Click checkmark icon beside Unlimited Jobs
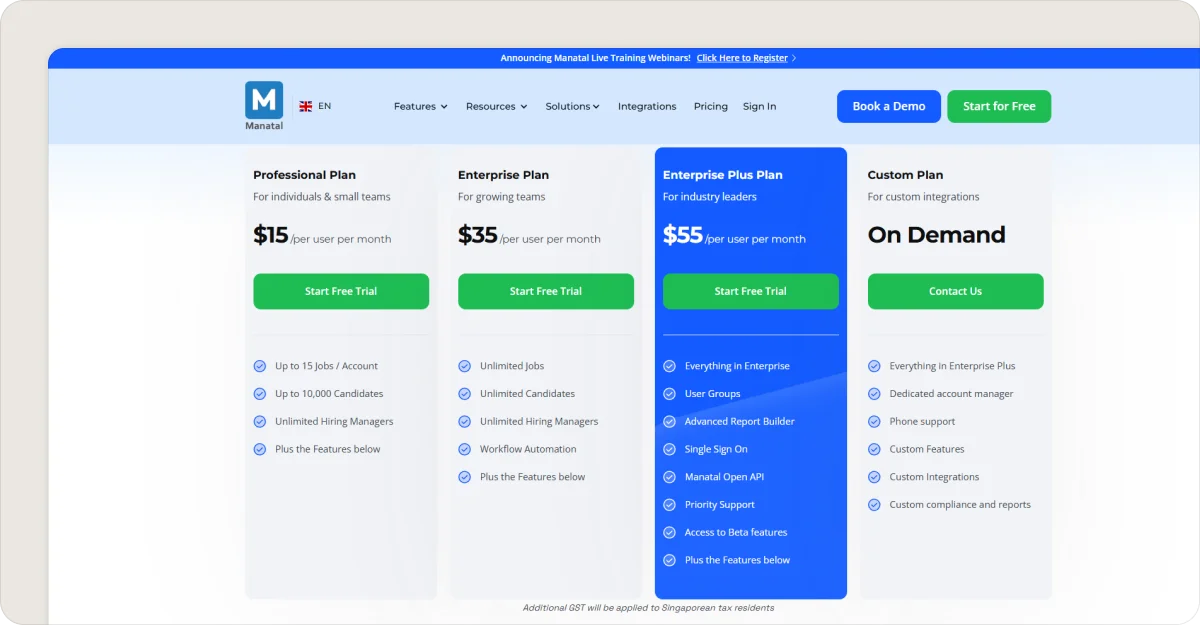The height and width of the screenshot is (625, 1200). coord(464,366)
